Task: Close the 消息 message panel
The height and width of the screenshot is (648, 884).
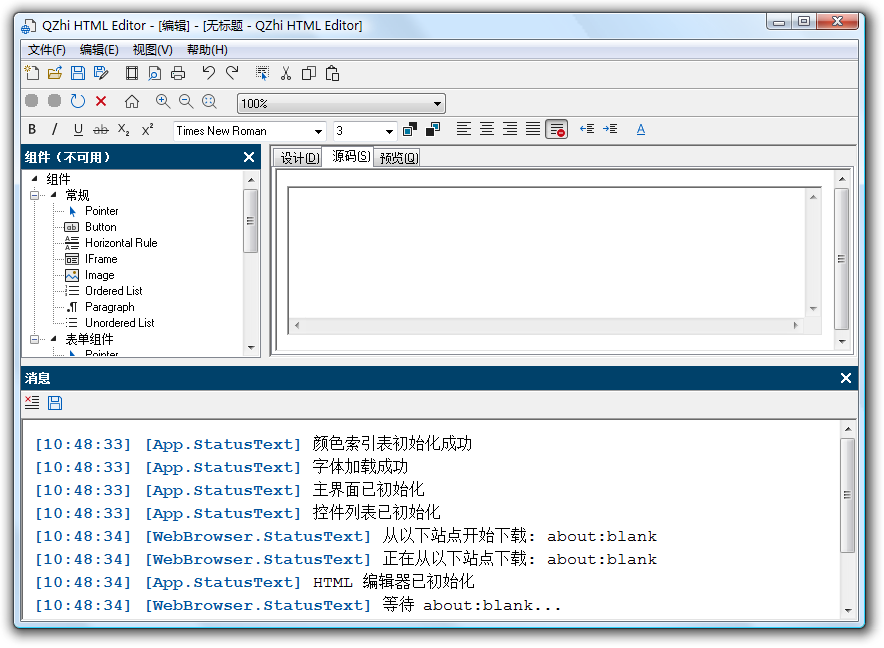Action: (846, 378)
